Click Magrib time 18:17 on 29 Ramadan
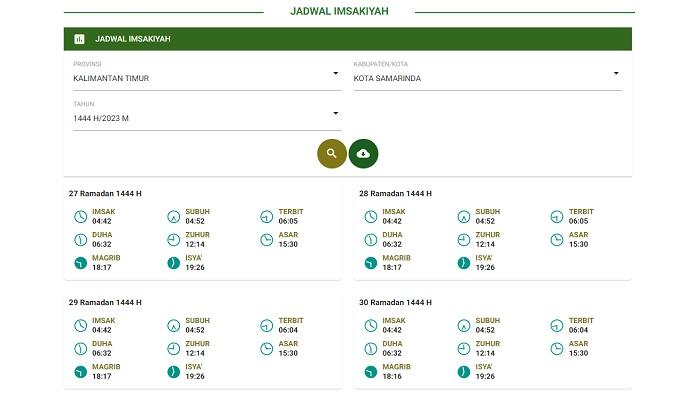The height and width of the screenshot is (393, 700). [102, 376]
